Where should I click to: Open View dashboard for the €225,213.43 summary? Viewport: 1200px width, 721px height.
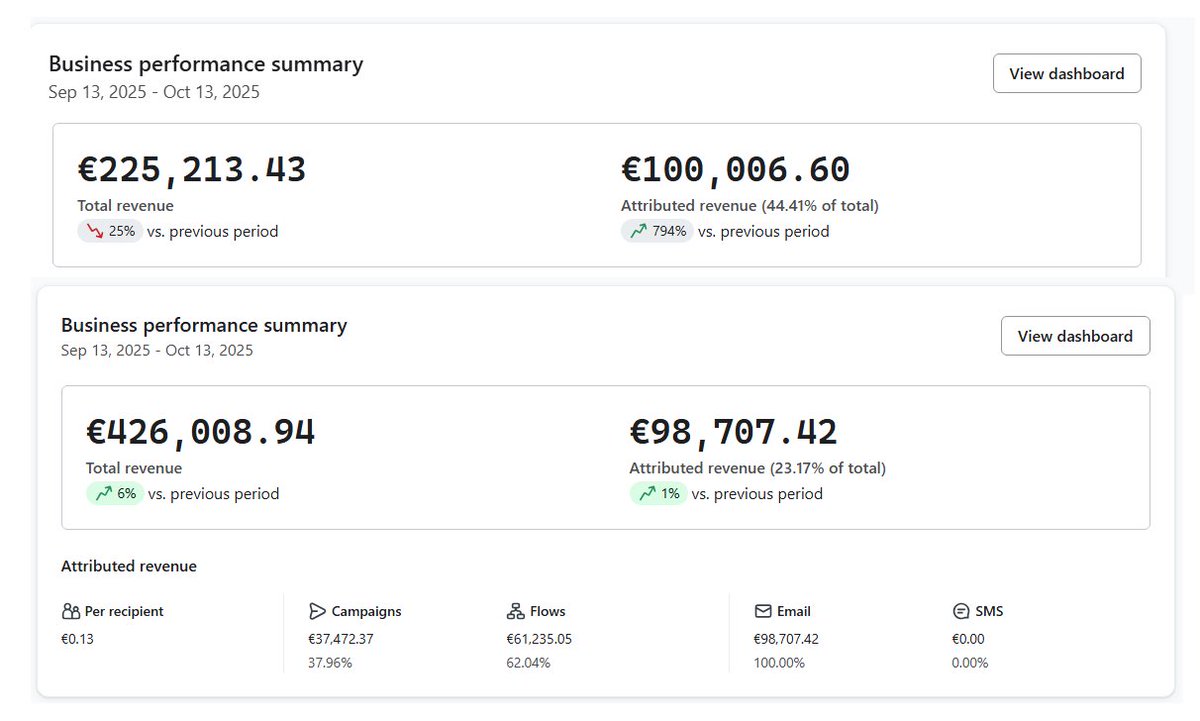pos(1066,73)
